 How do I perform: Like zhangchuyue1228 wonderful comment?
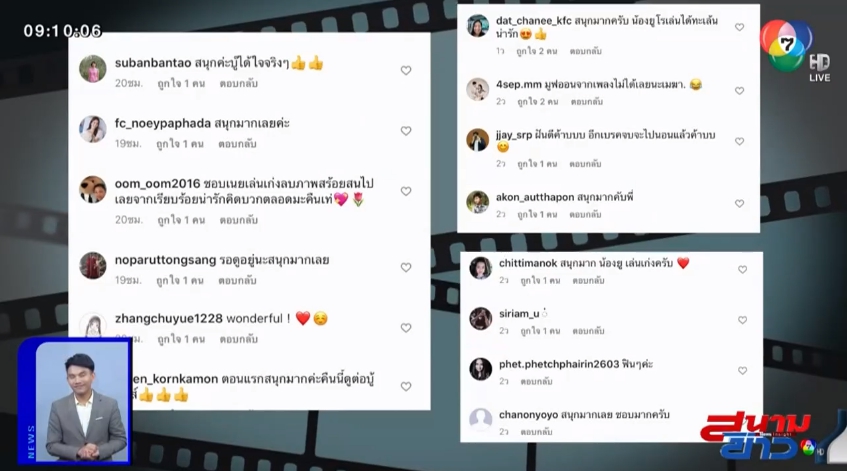click(x=406, y=328)
